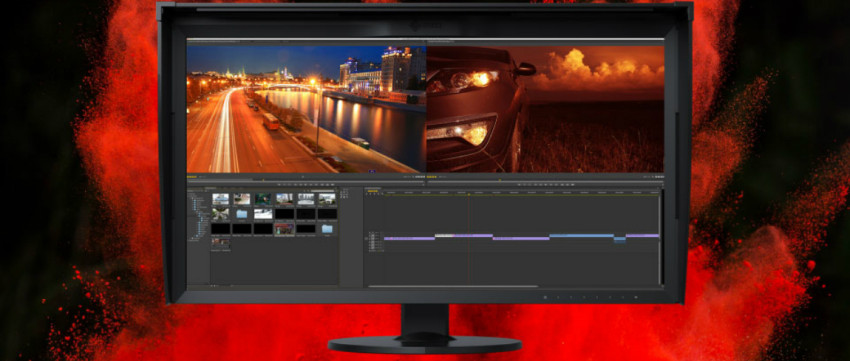Click the red timeline playhead marker
The width and height of the screenshot is (850, 361).
tap(469, 194)
